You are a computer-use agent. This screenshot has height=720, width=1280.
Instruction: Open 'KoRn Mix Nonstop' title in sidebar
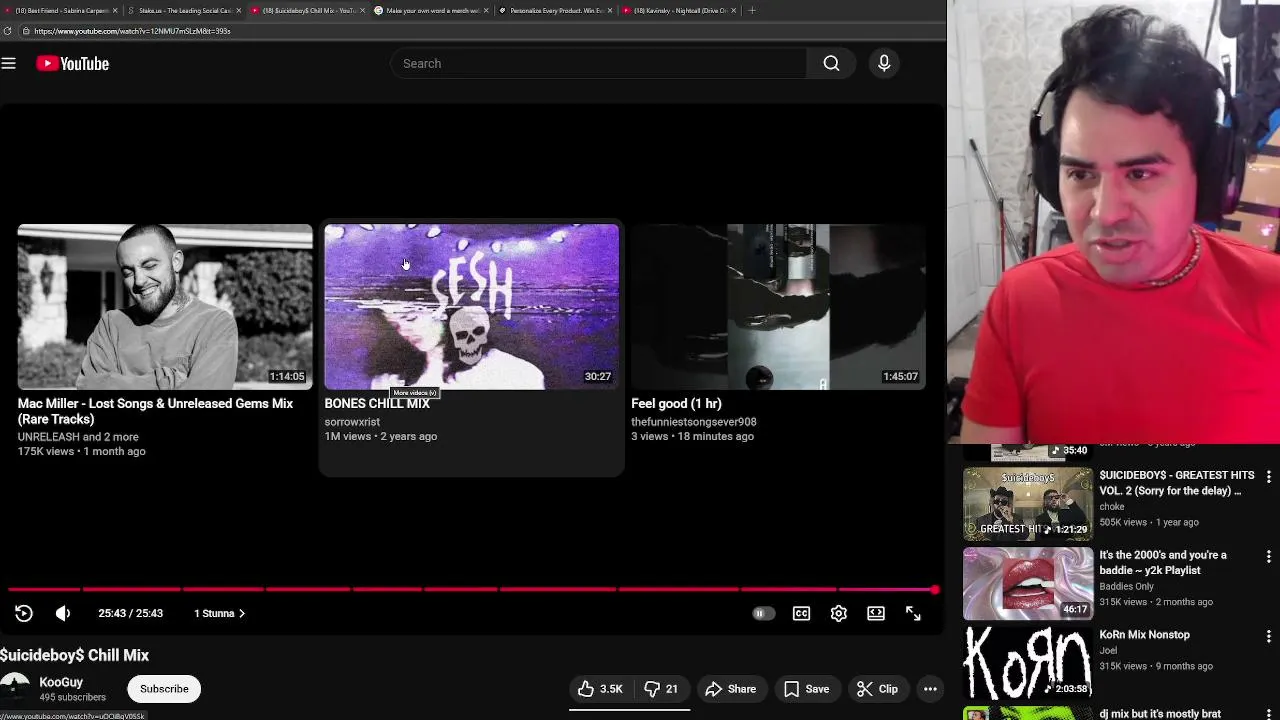pyautogui.click(x=1144, y=635)
